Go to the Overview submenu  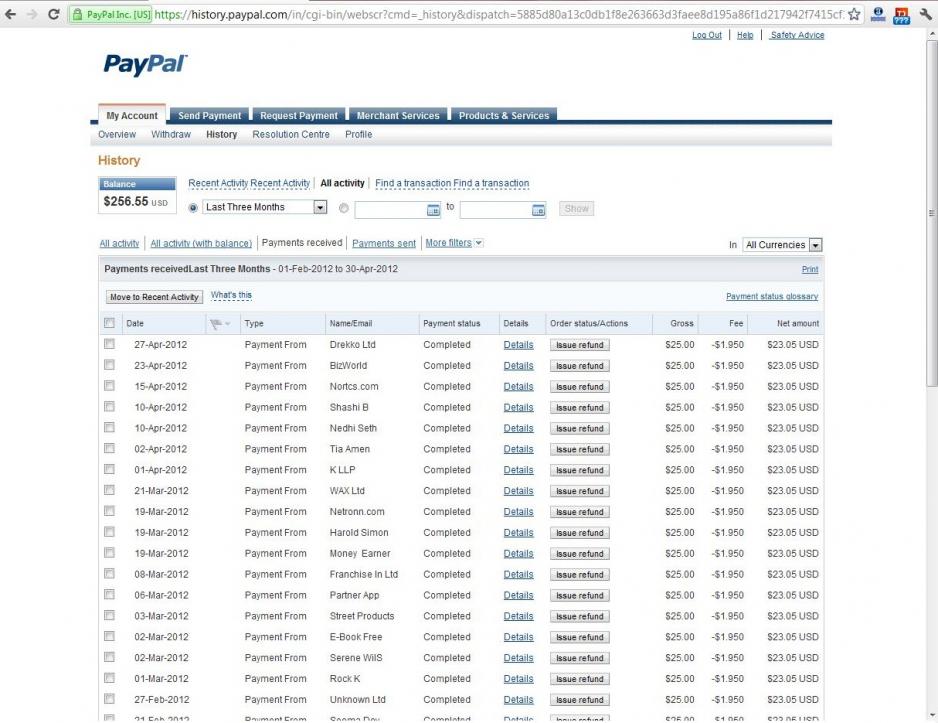117,135
